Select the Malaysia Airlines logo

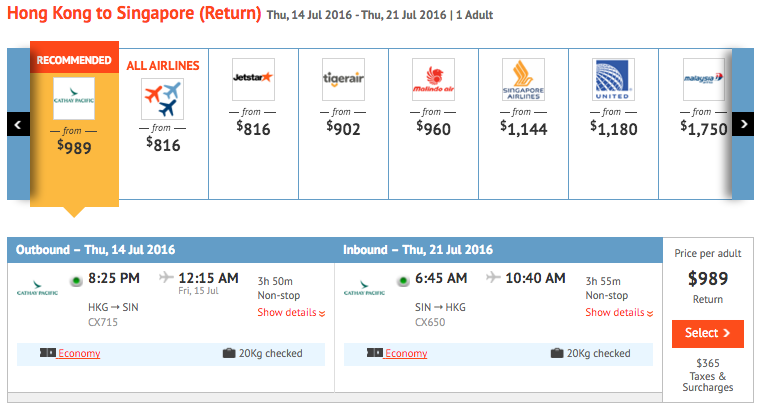pyautogui.click(x=703, y=79)
